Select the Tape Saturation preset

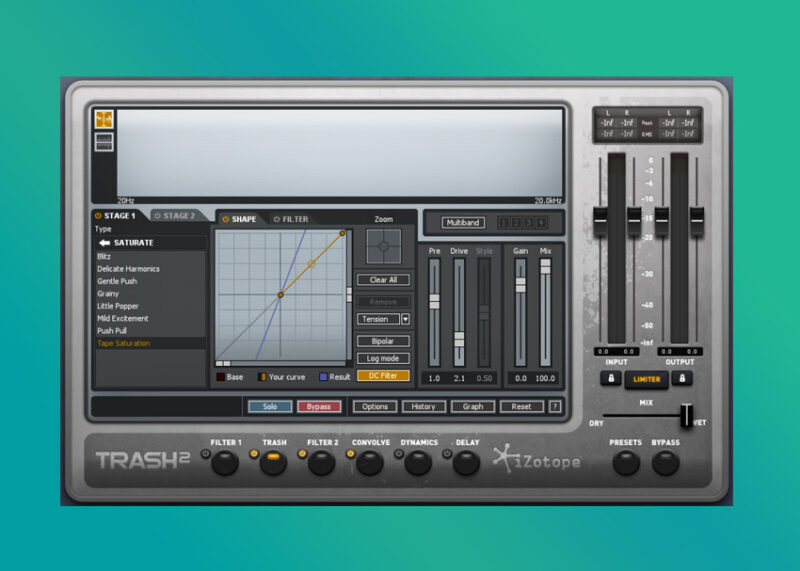click(151, 343)
